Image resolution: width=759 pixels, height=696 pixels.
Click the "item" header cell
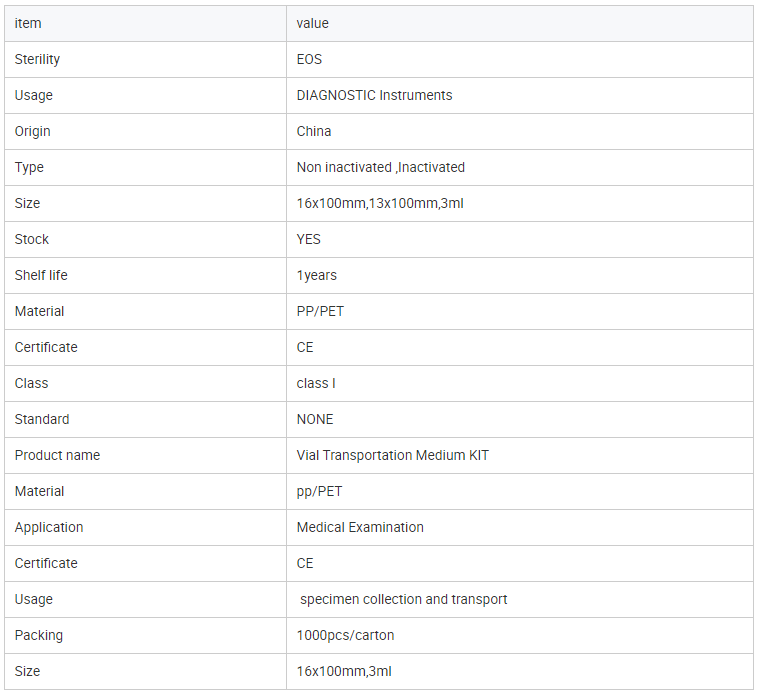click(28, 23)
